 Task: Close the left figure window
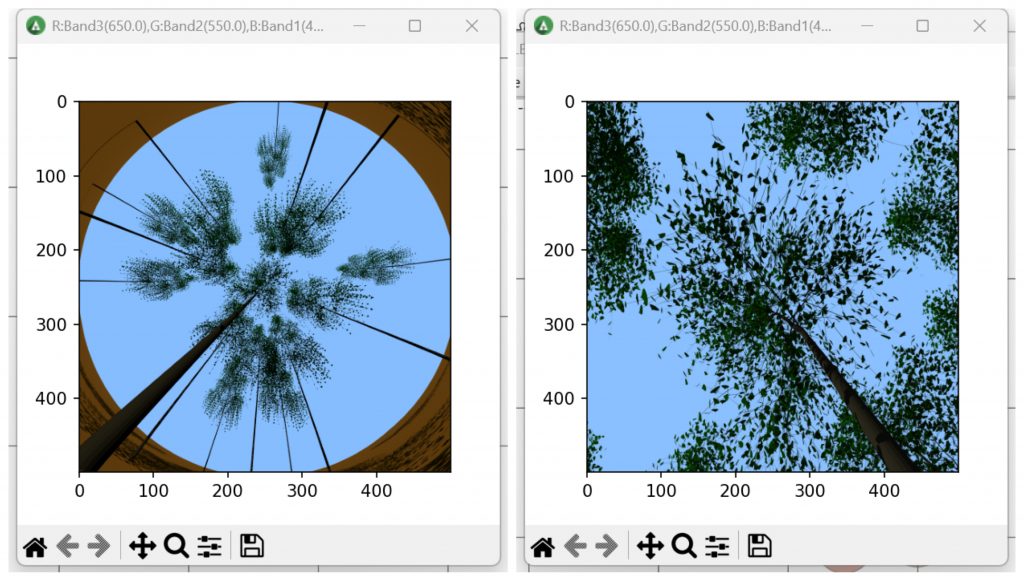tap(472, 25)
